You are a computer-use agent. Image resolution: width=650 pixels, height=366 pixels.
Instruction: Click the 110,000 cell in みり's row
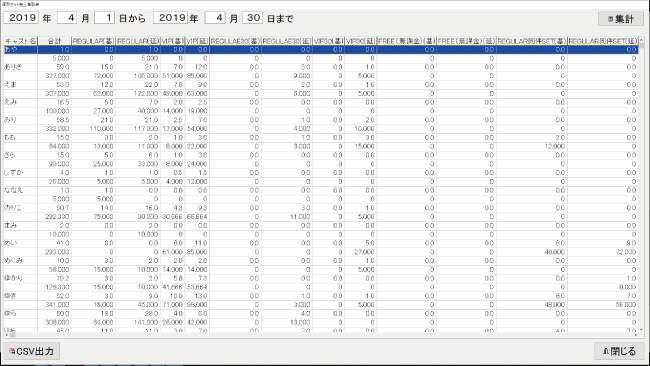[x=93, y=128]
